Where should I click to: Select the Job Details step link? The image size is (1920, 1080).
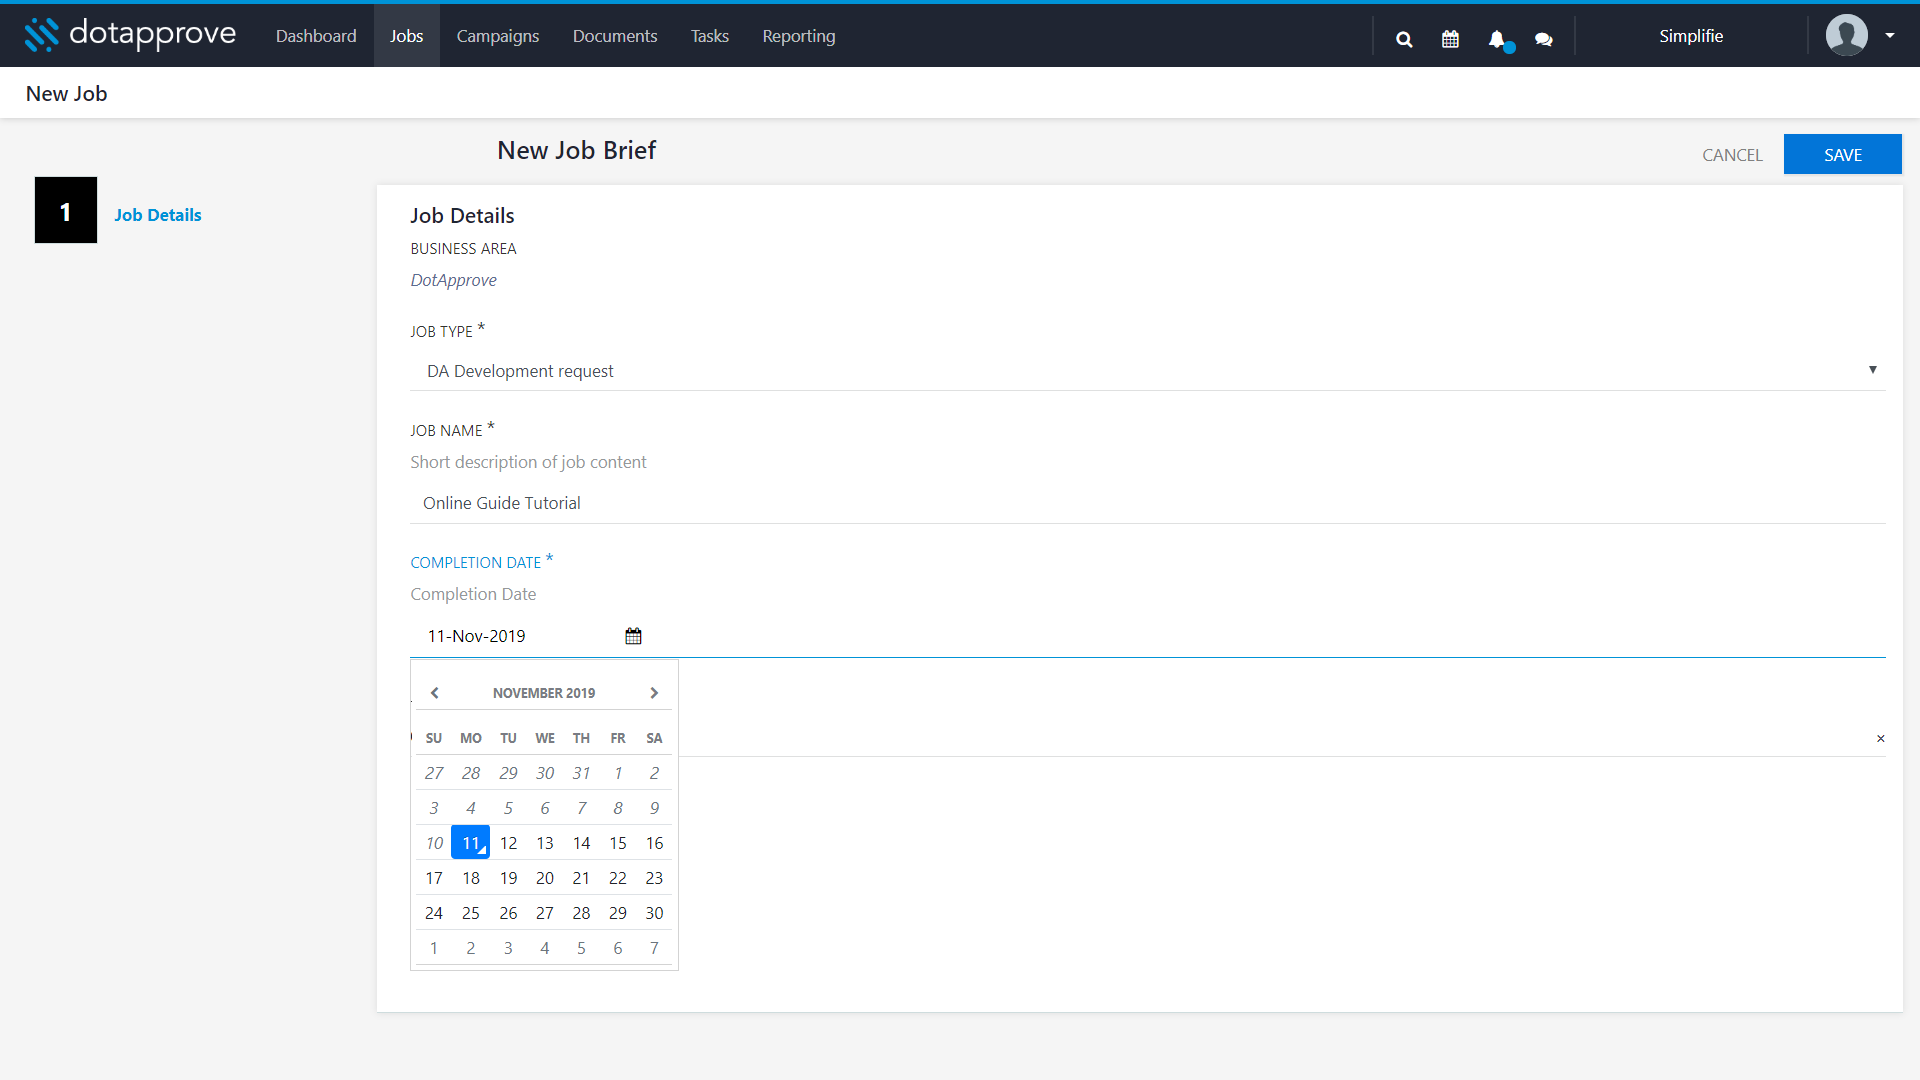point(158,215)
